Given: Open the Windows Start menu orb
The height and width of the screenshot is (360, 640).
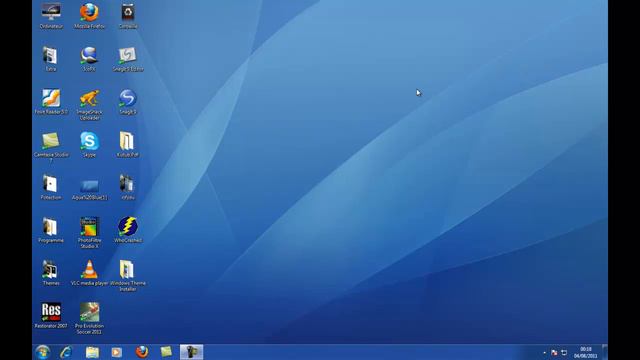Looking at the screenshot, I should pyautogui.click(x=42, y=352).
